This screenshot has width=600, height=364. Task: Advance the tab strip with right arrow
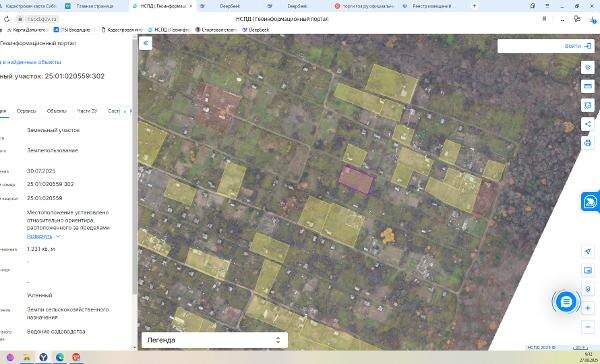[x=131, y=111]
